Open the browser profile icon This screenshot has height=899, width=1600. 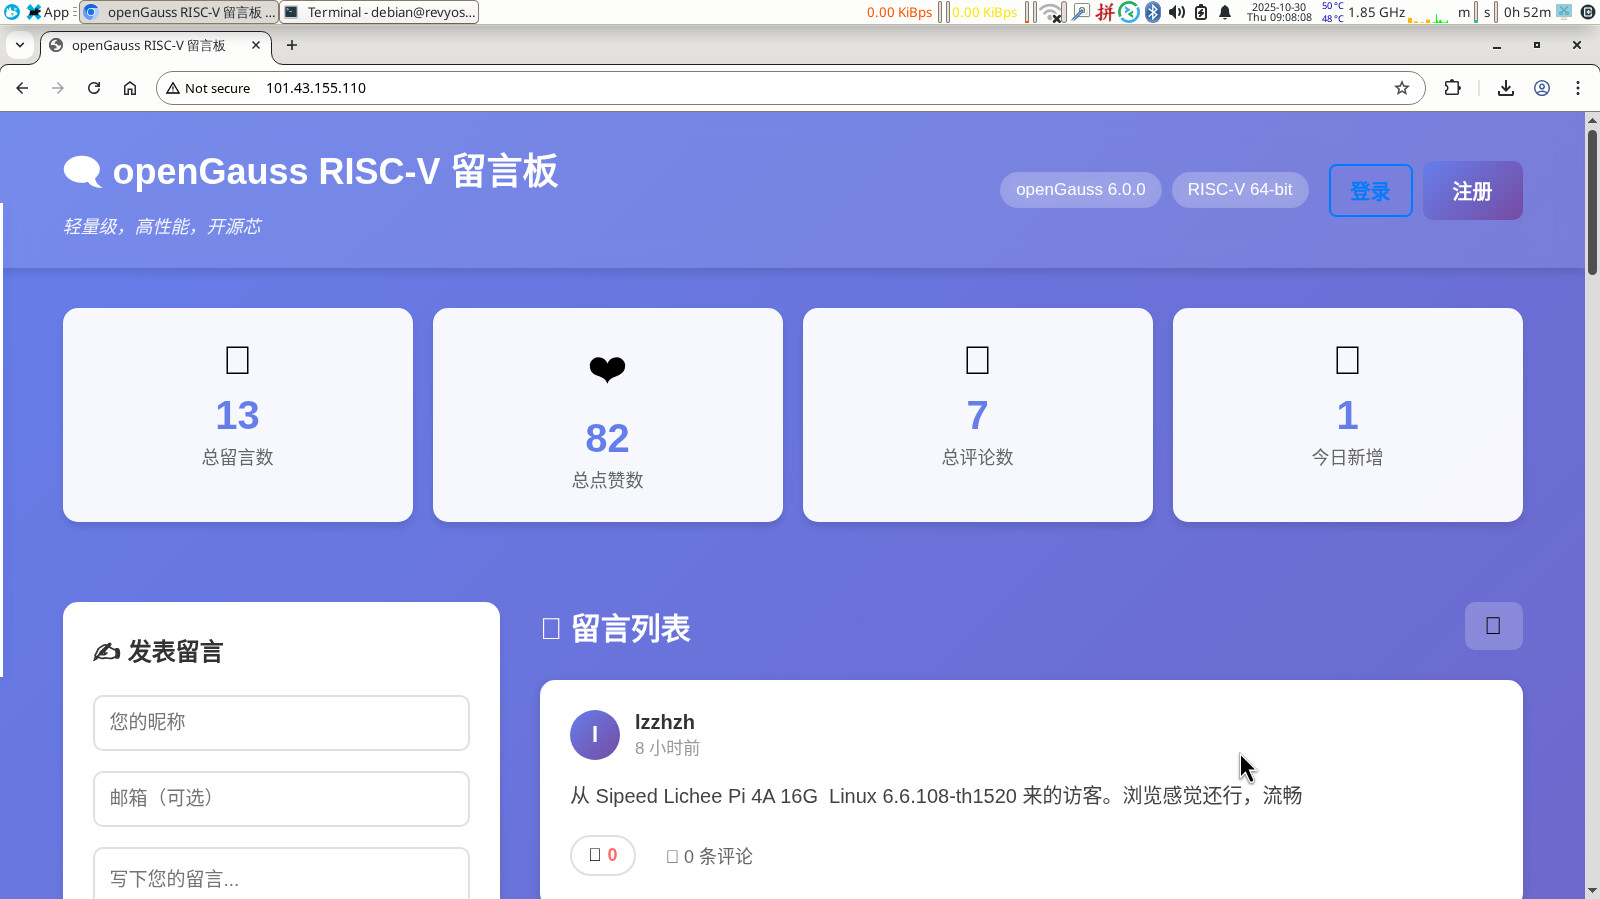[x=1542, y=88]
